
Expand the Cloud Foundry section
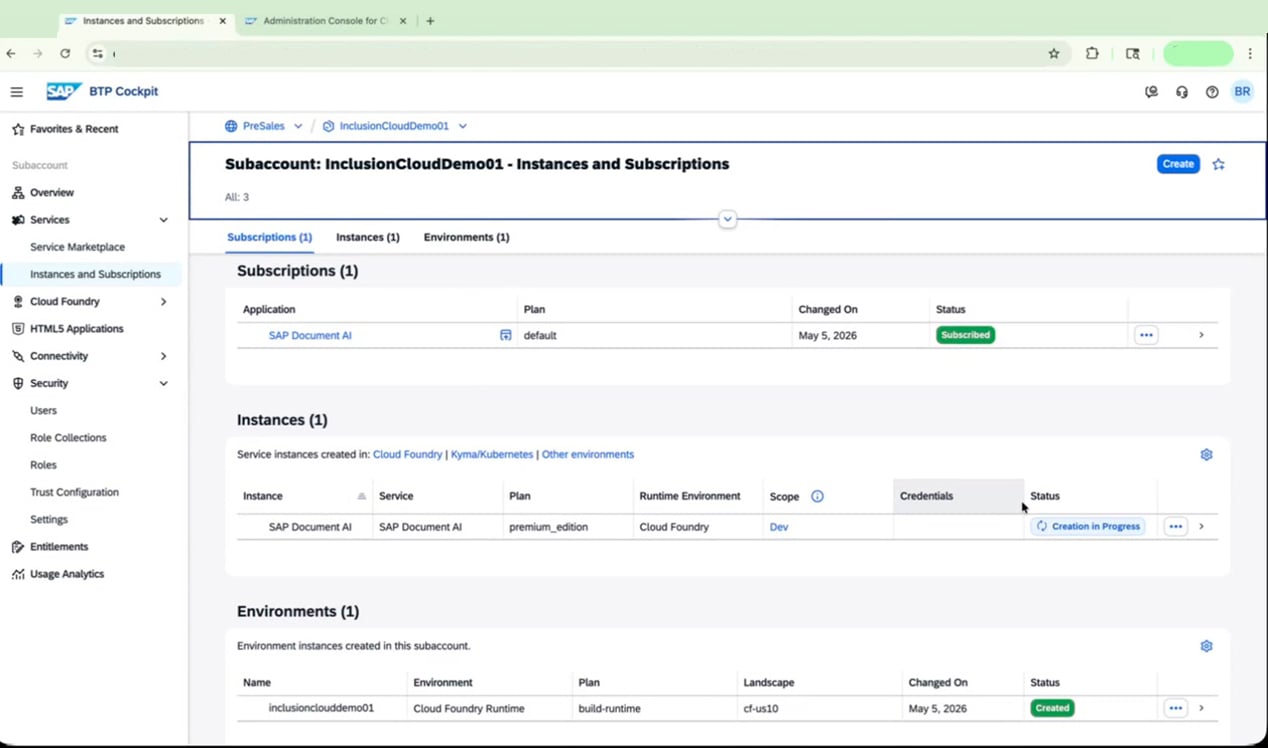coord(164,302)
